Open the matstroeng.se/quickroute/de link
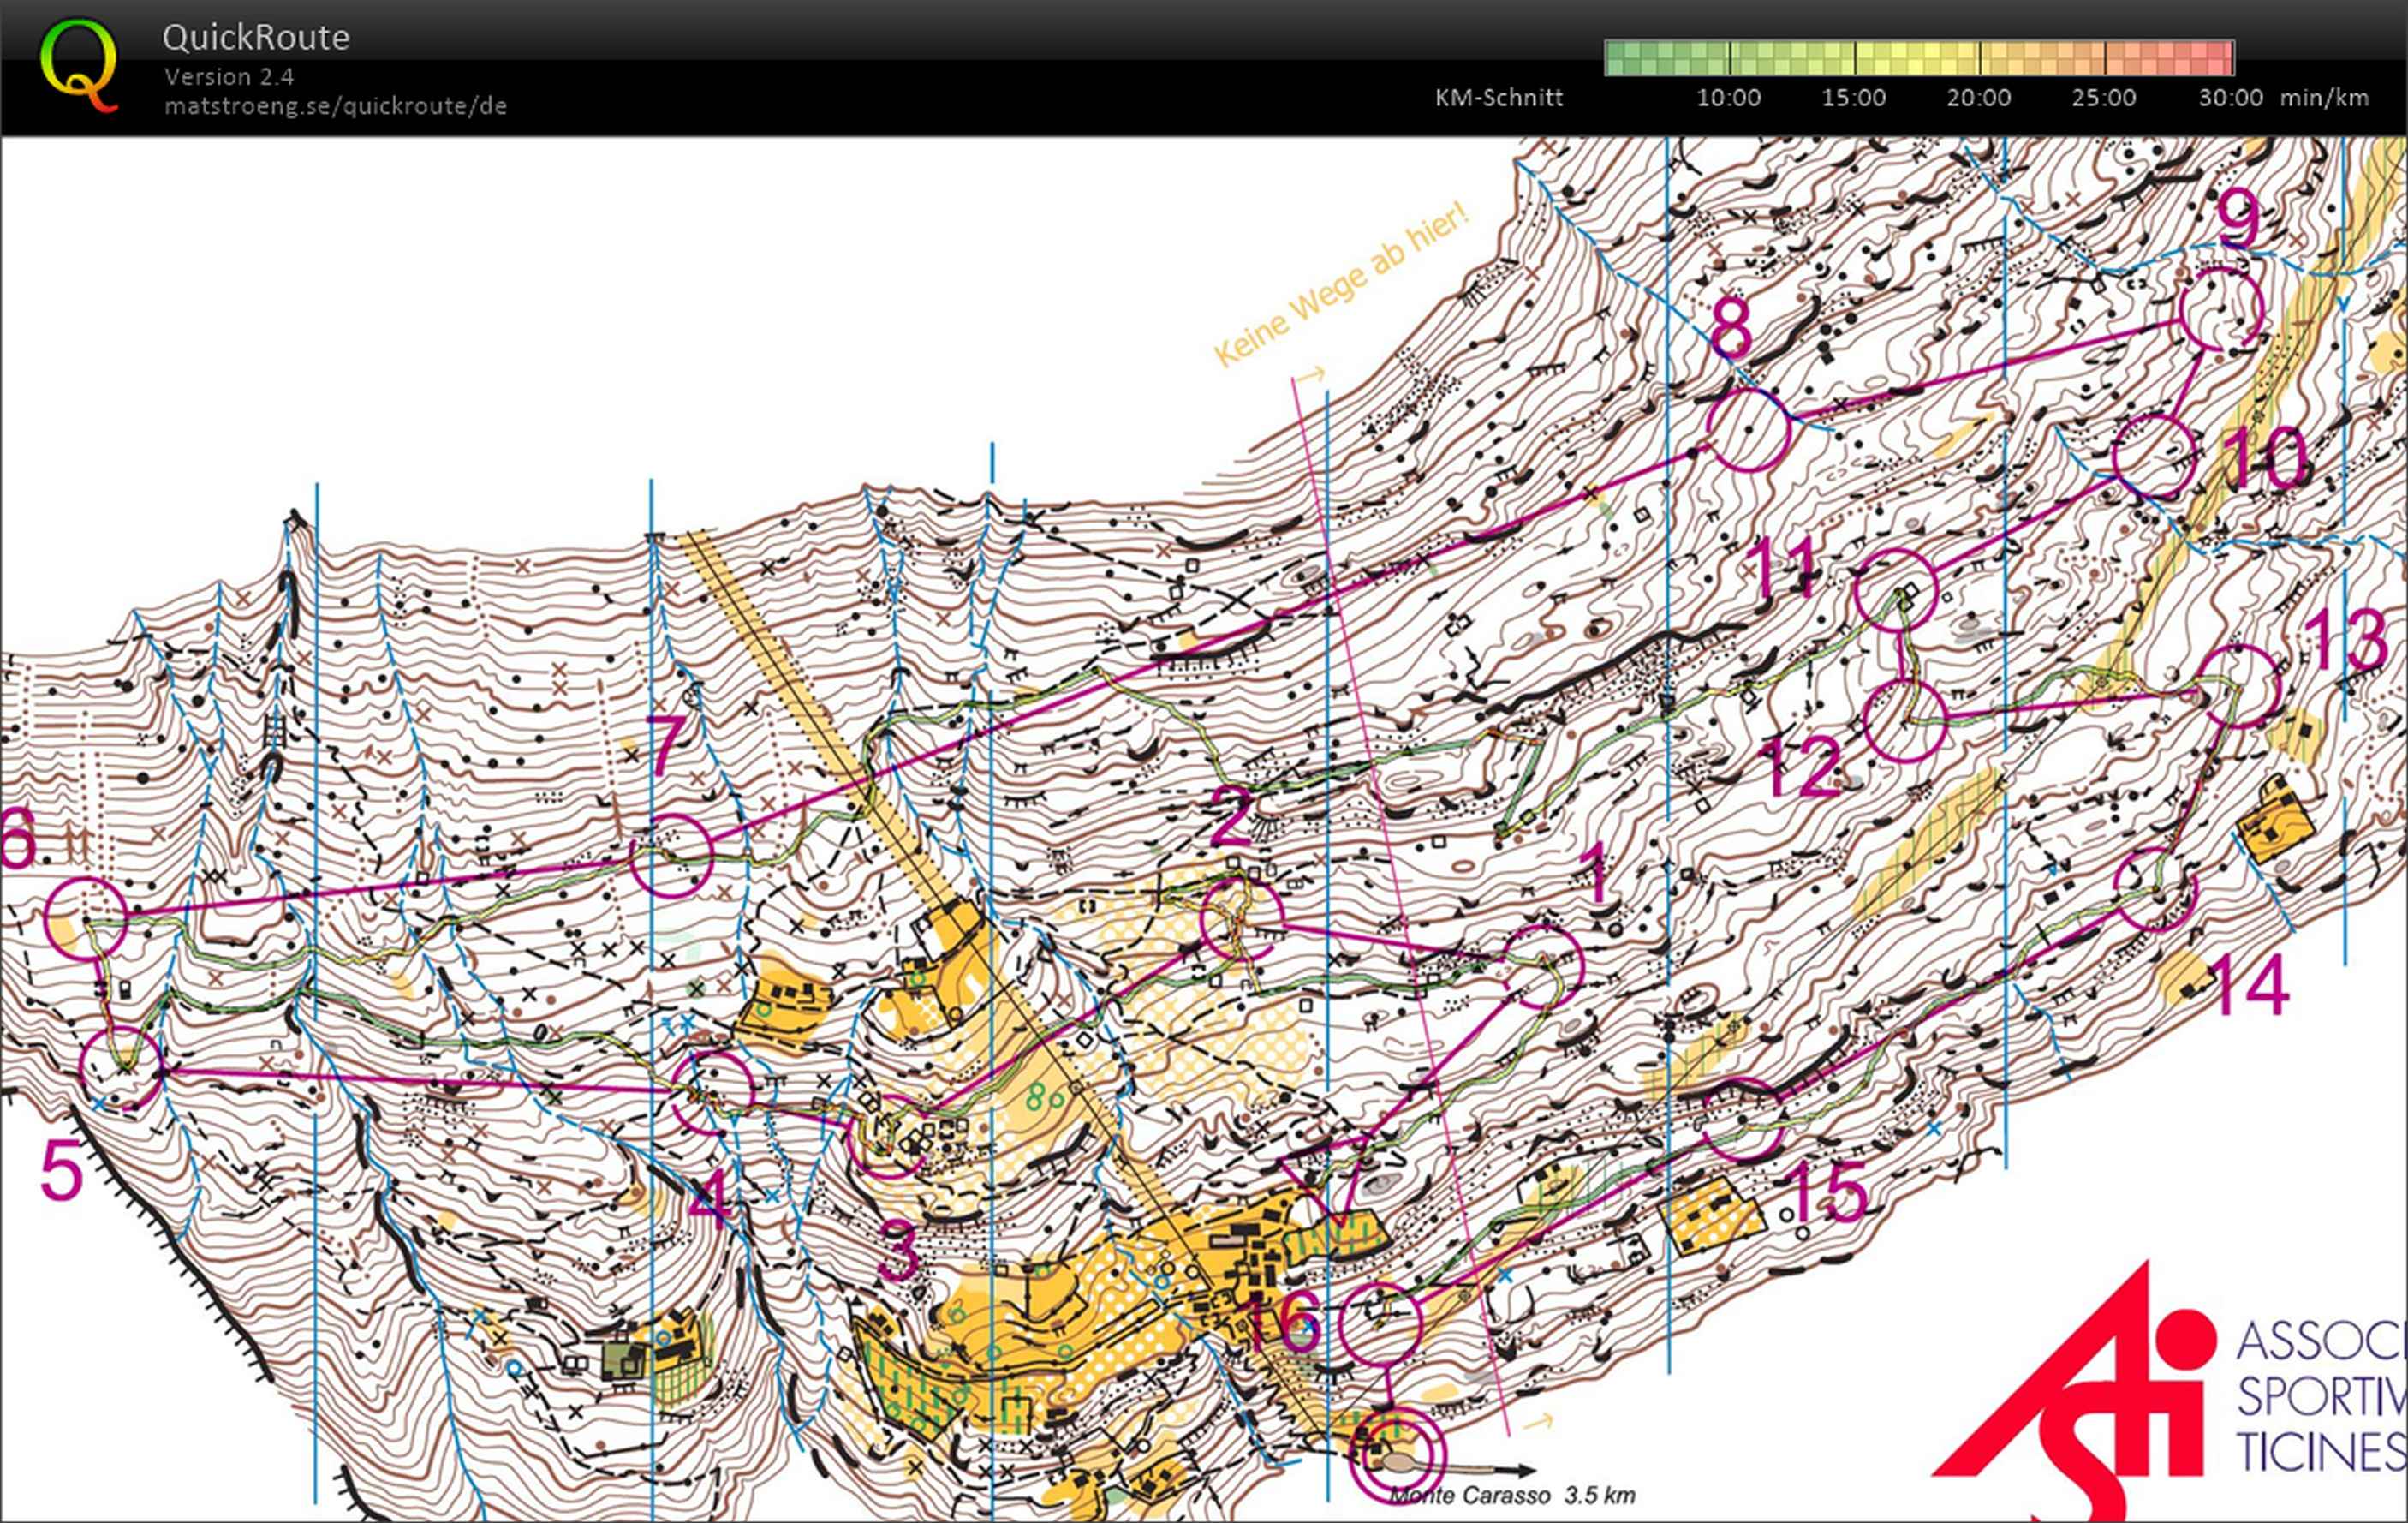2408x1523 pixels. tap(335, 106)
